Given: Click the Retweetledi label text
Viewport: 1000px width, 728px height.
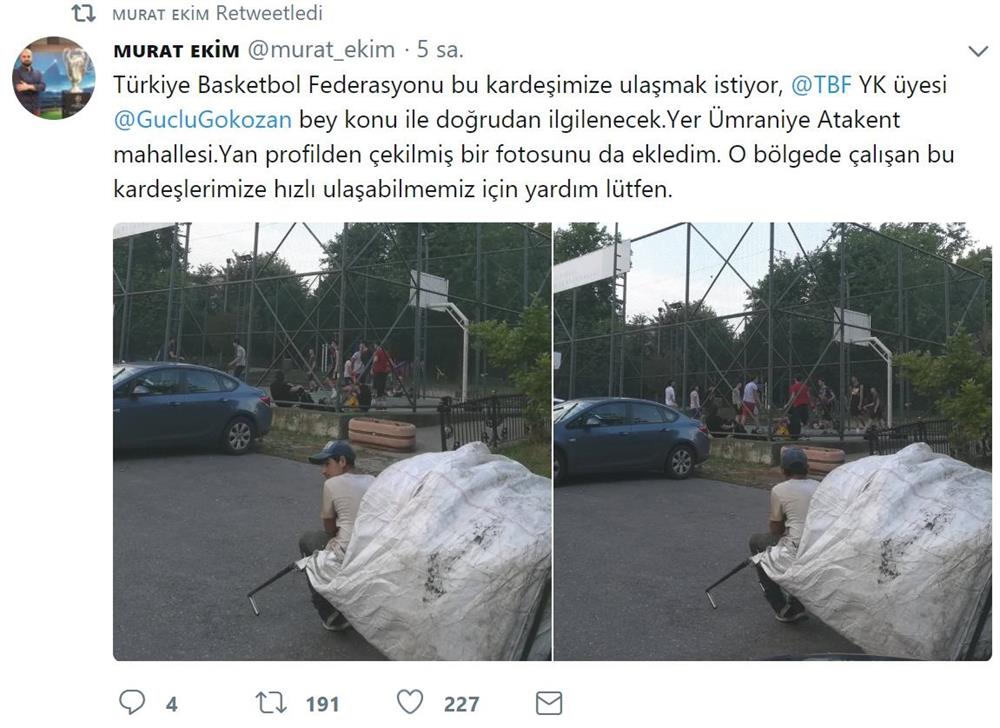Looking at the screenshot, I should (269, 13).
